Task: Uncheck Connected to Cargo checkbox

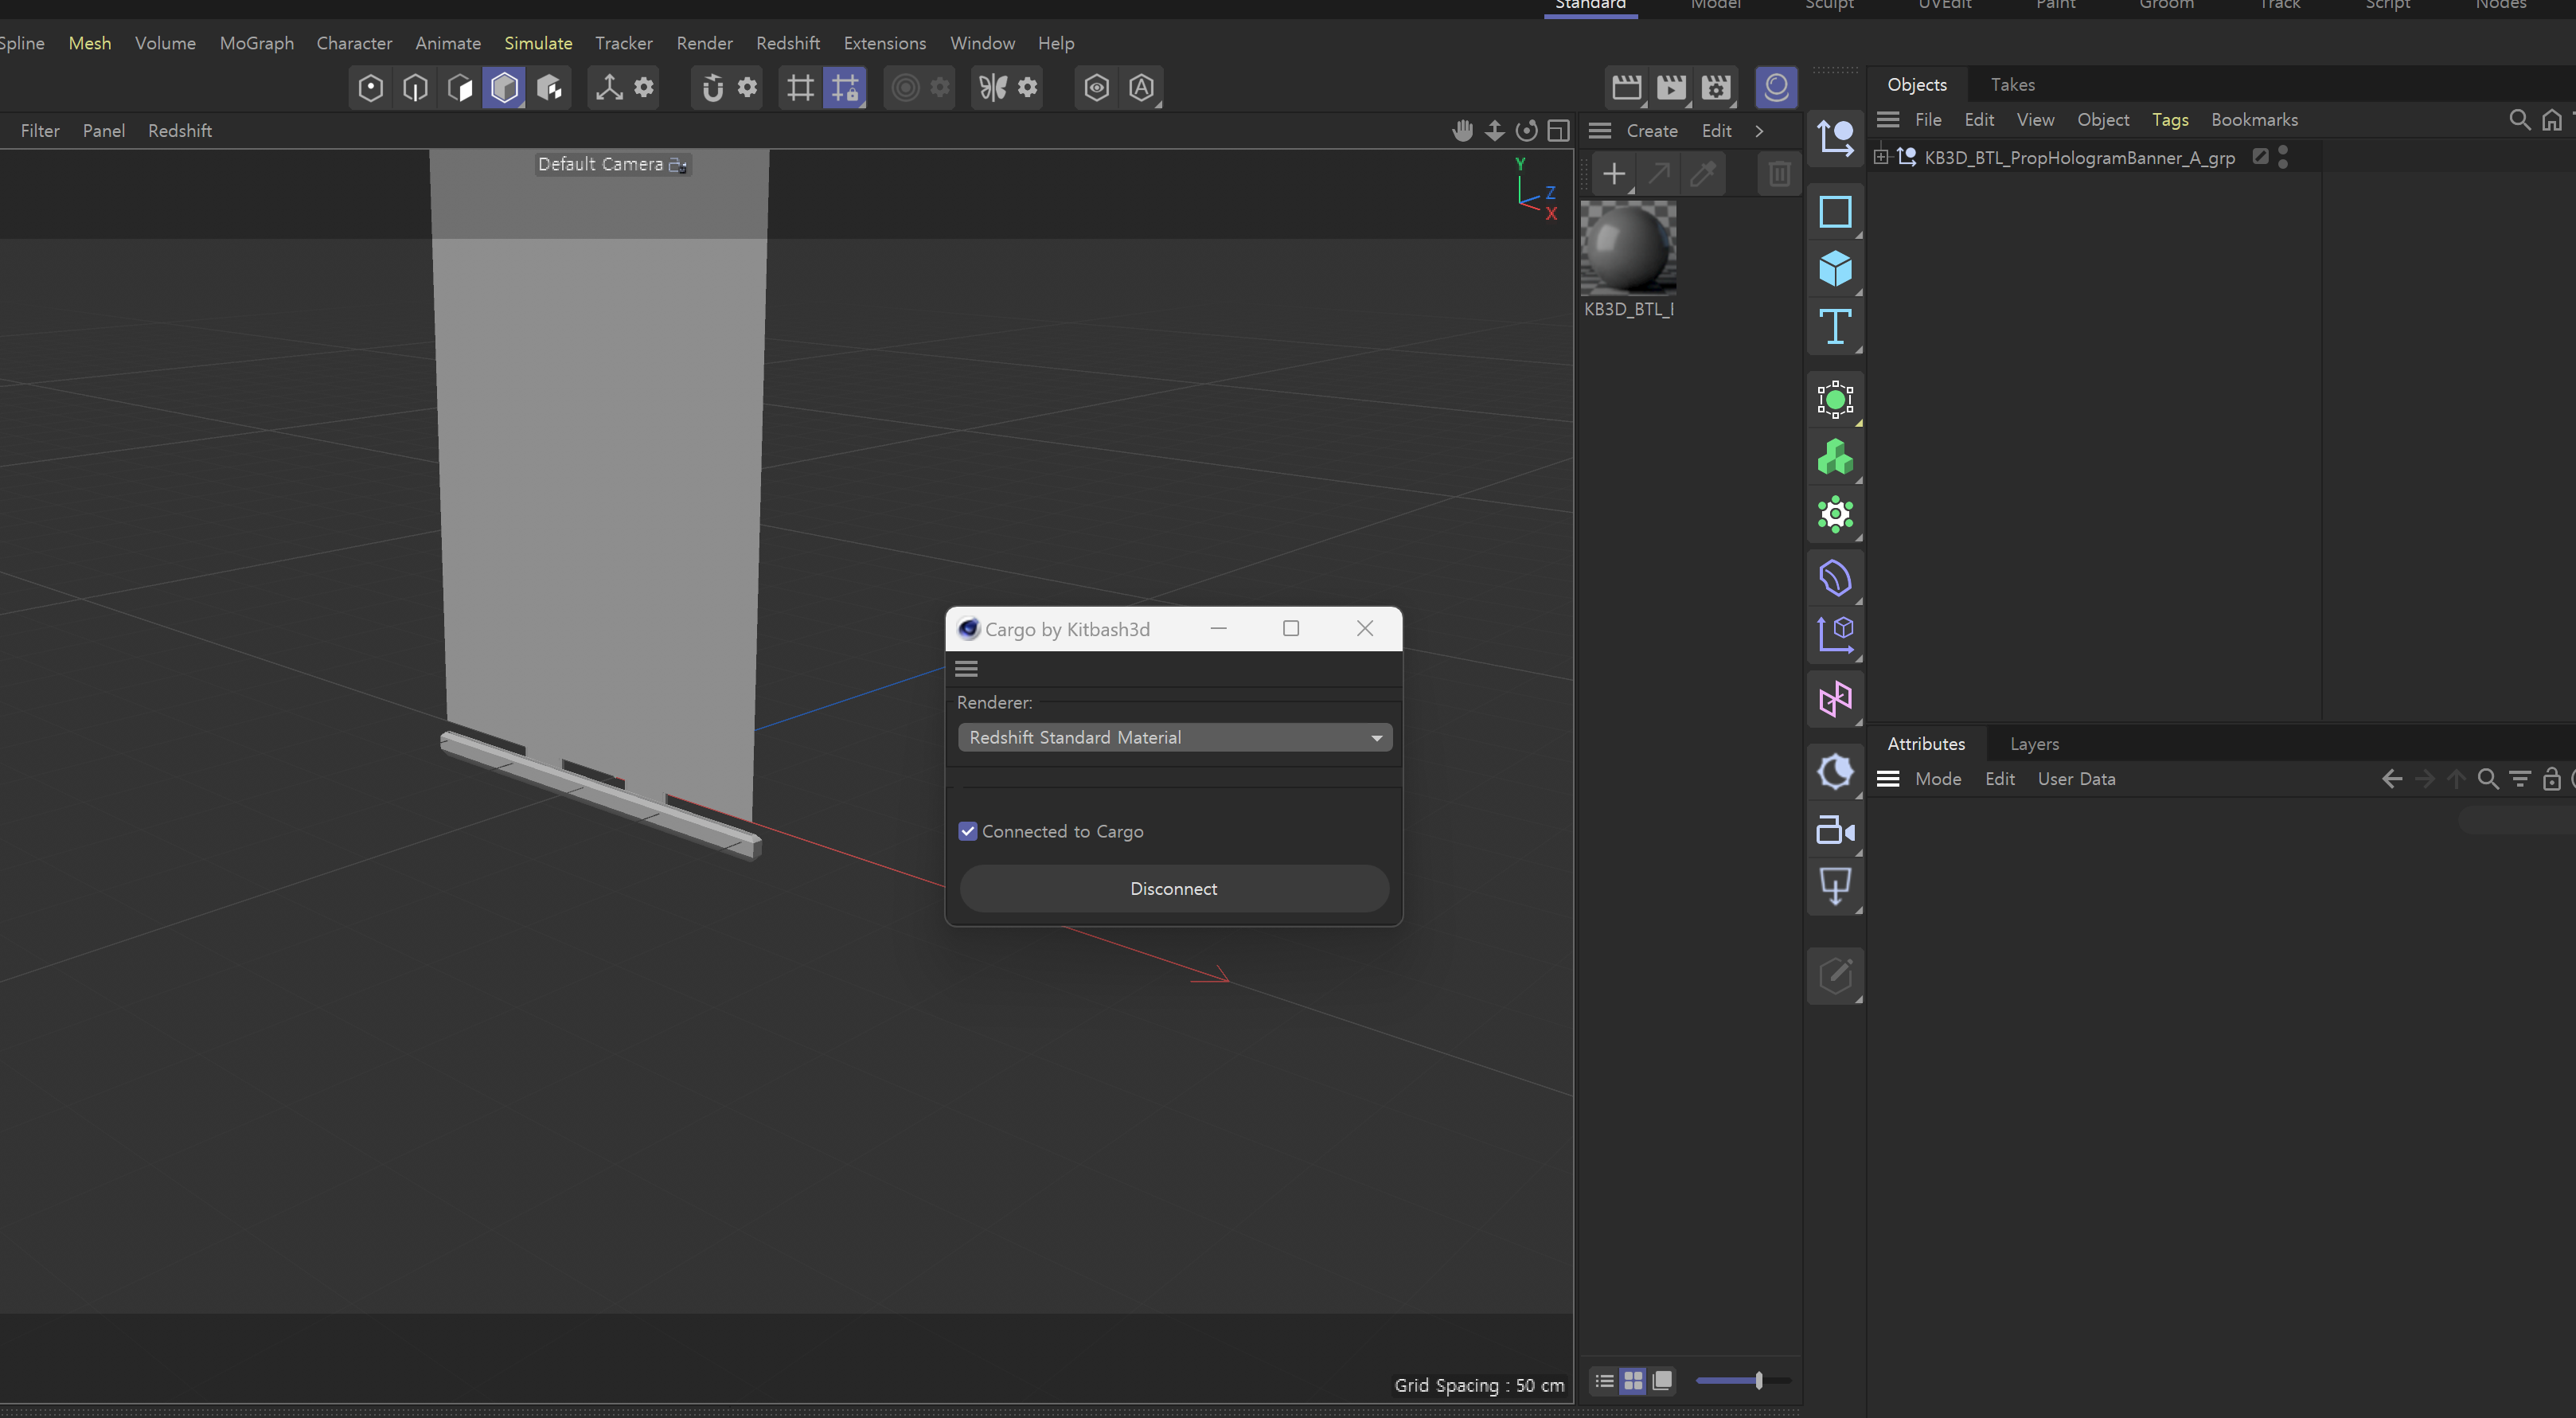Action: (x=967, y=831)
